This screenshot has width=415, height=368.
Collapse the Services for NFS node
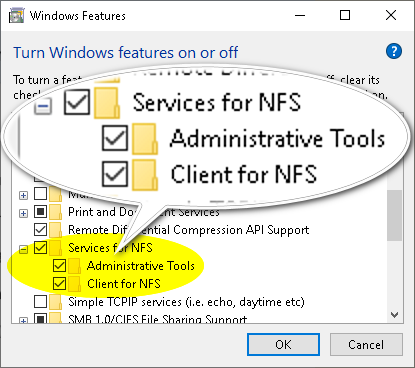tap(23, 249)
